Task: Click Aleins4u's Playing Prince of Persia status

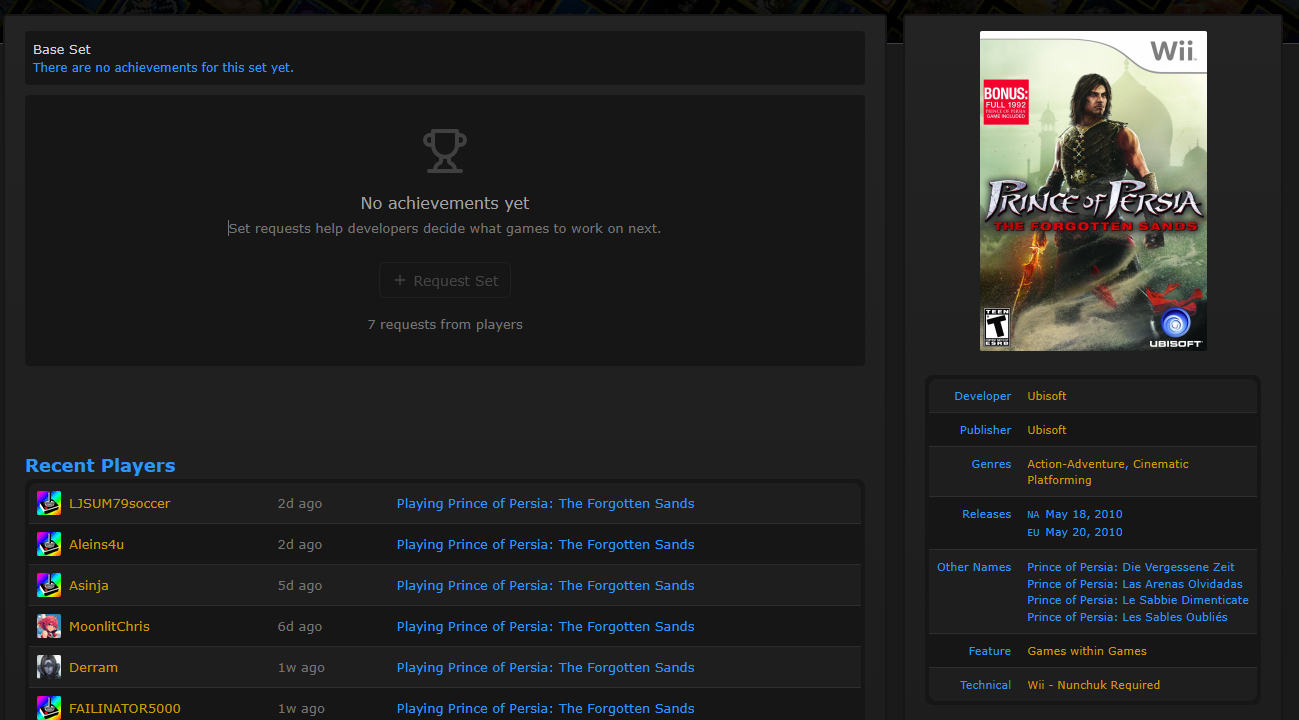Action: click(545, 544)
